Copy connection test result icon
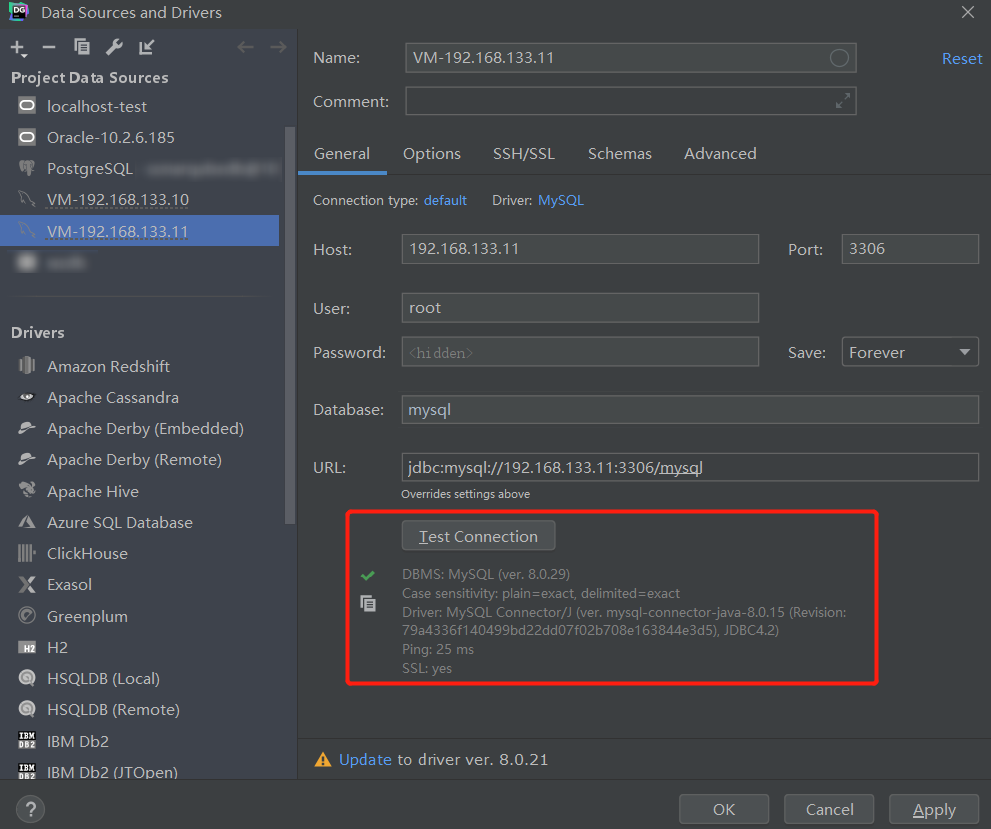Image resolution: width=991 pixels, height=829 pixels. coord(368,603)
